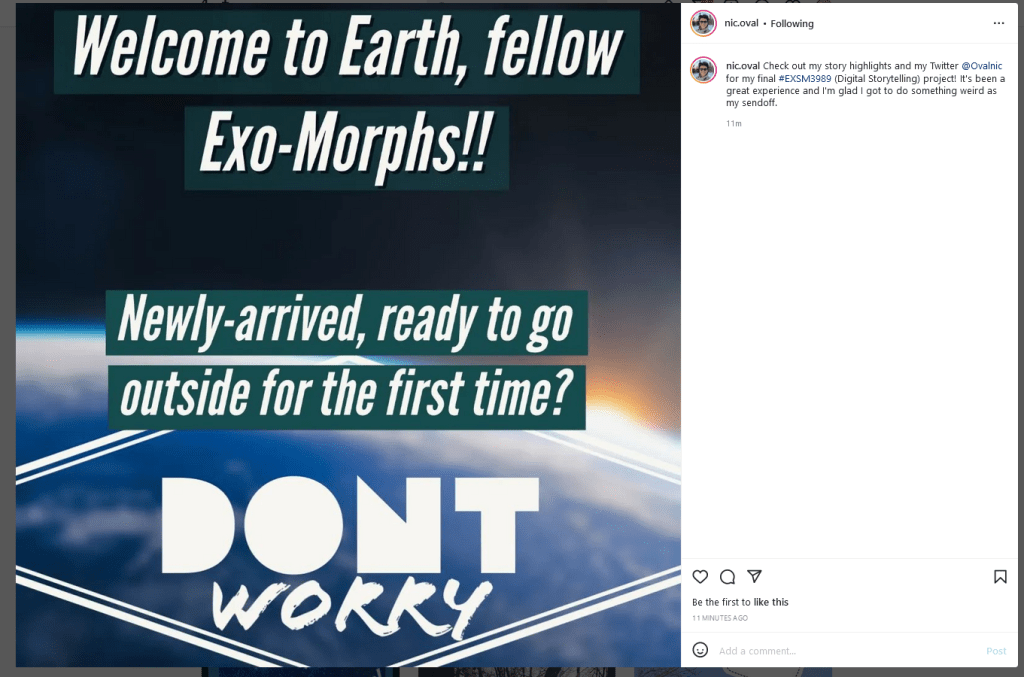The height and width of the screenshot is (677, 1024).
Task: Click the 11m caption timestamp
Action: (733, 123)
